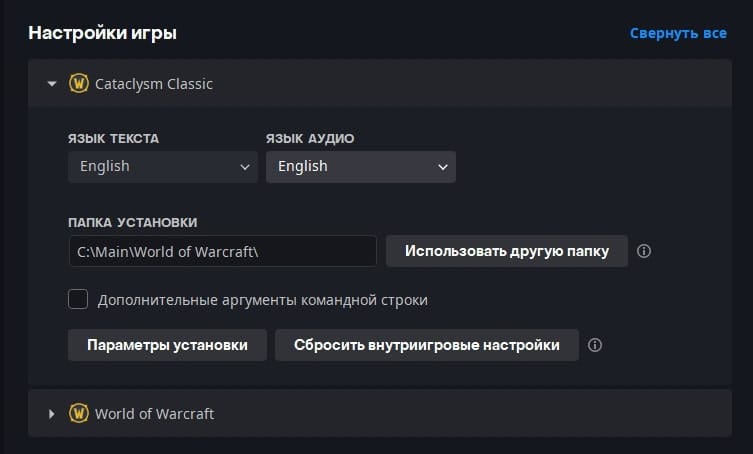Image resolution: width=753 pixels, height=454 pixels.
Task: Collapse the Cataclysm Classic section arrow
Action: click(x=52, y=84)
